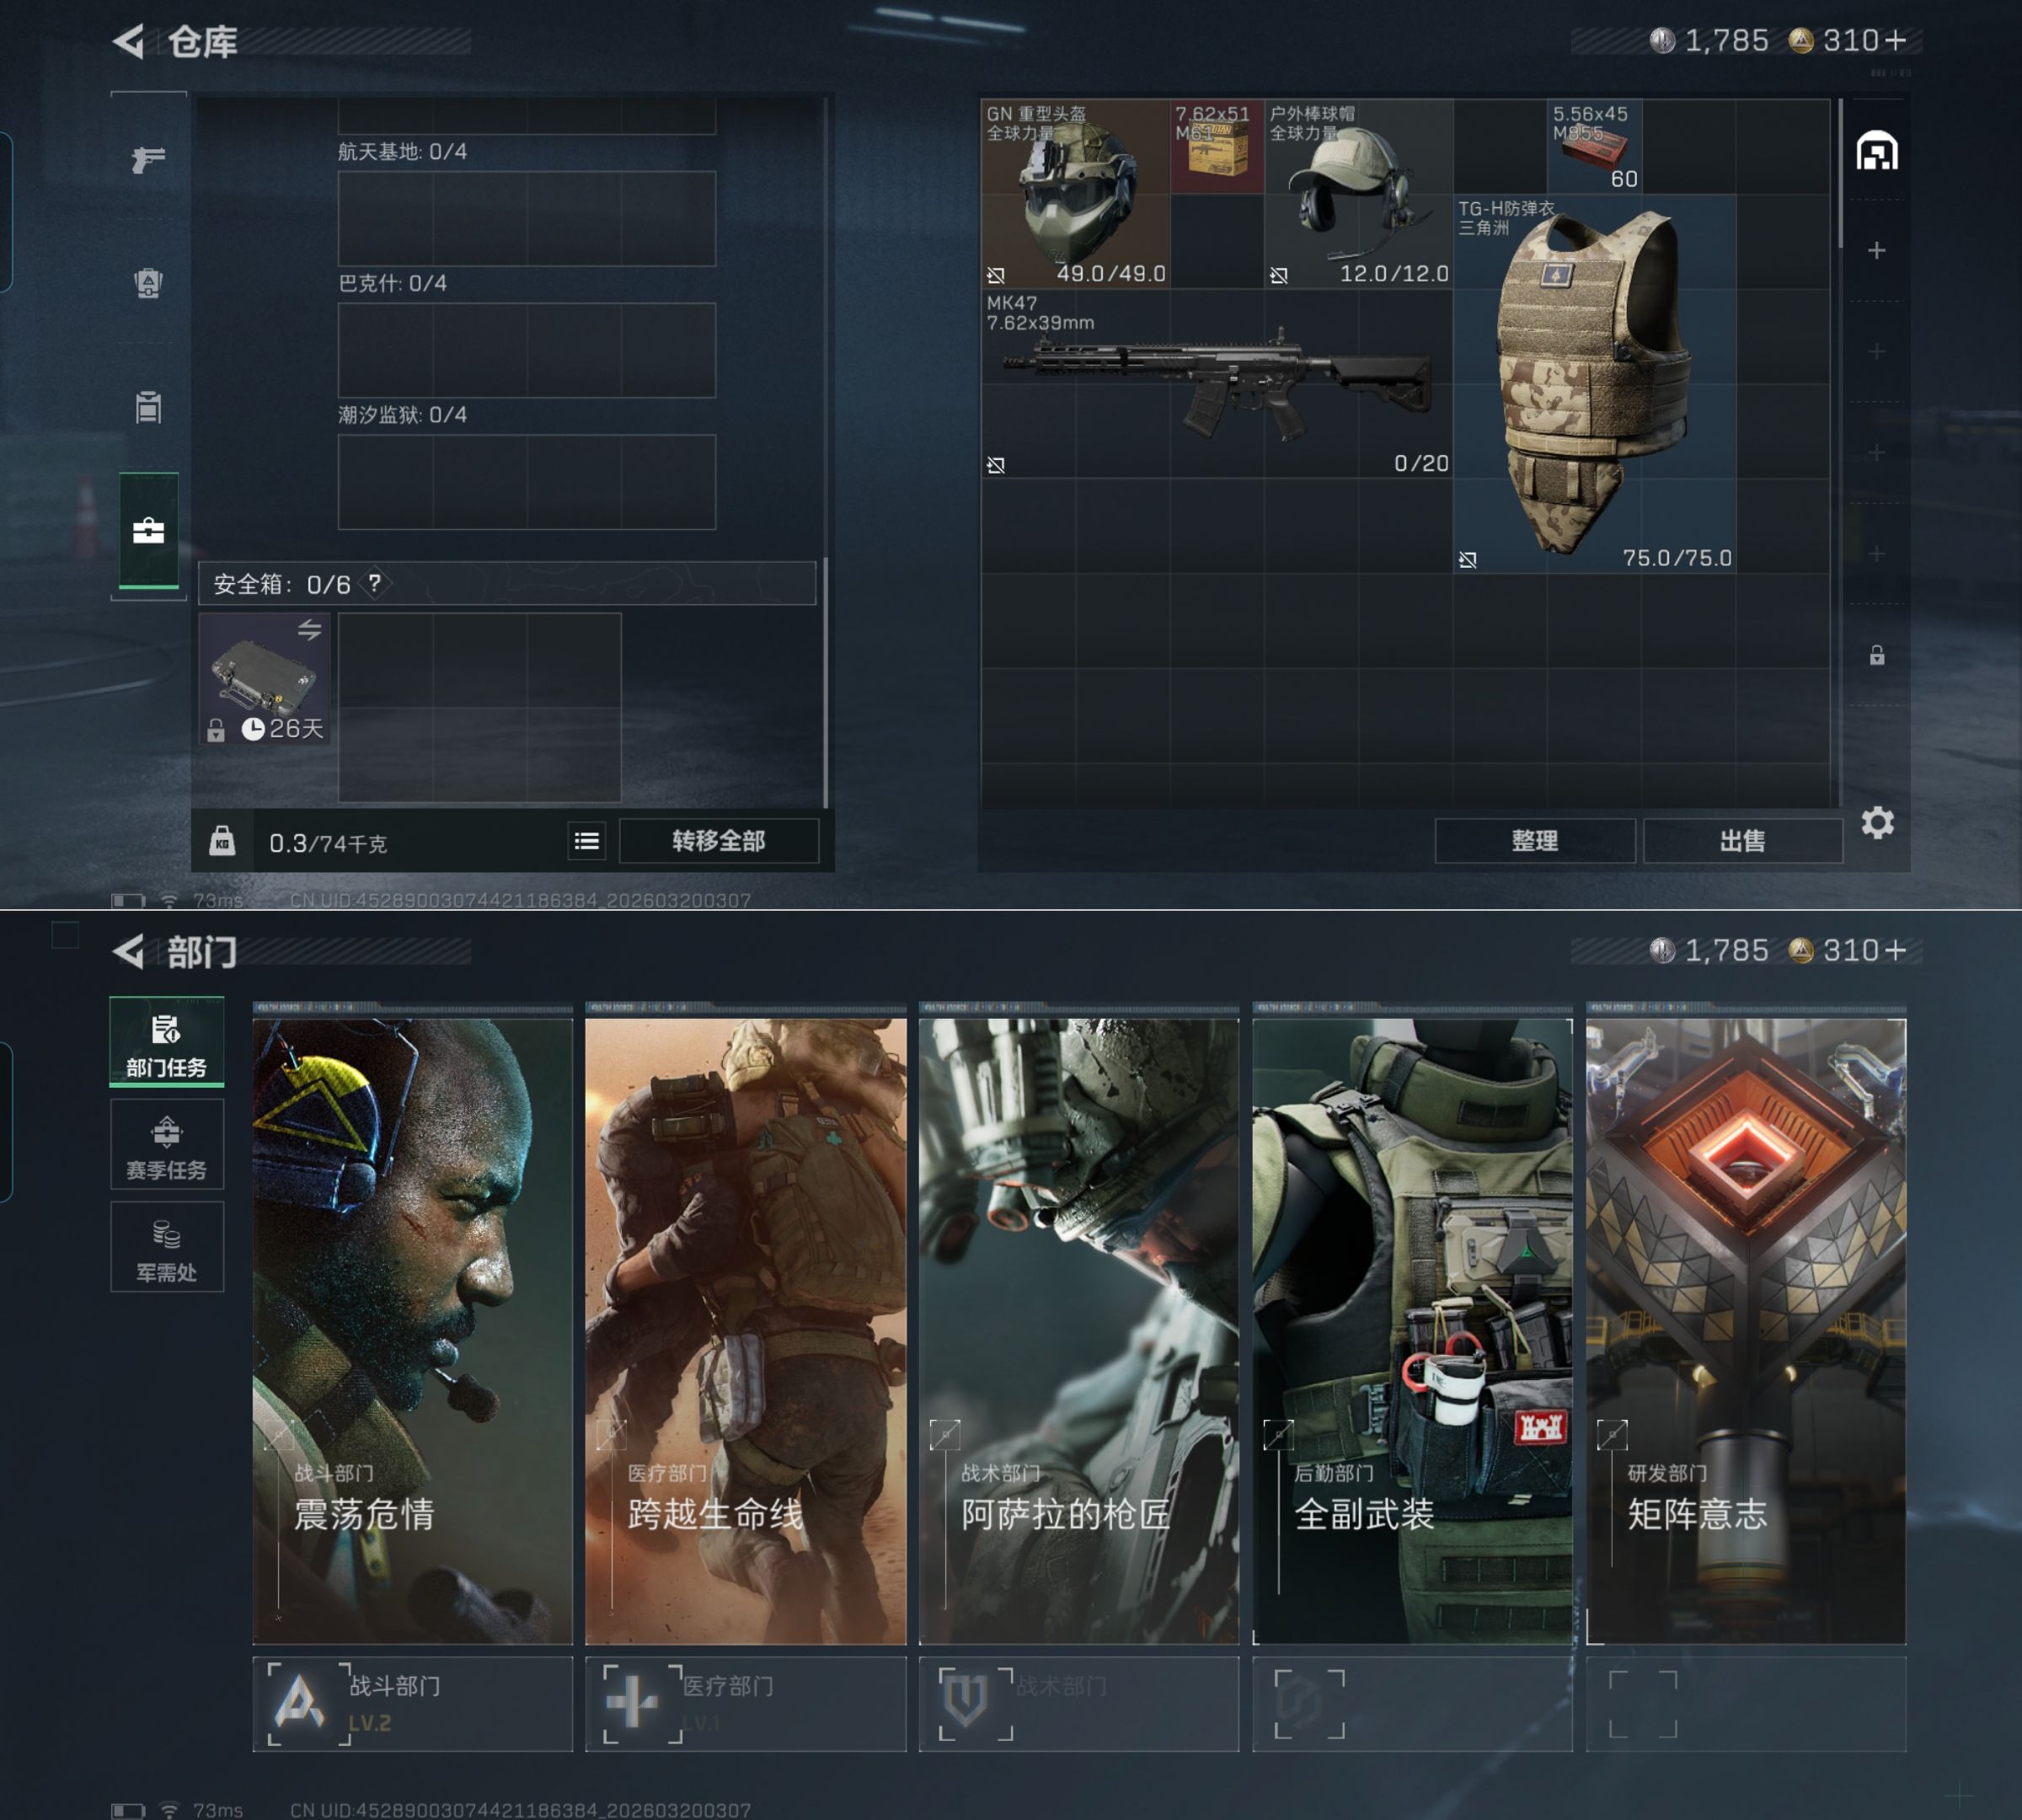The image size is (2022, 1820).
Task: Go back from 部门 screen
Action: [x=130, y=951]
